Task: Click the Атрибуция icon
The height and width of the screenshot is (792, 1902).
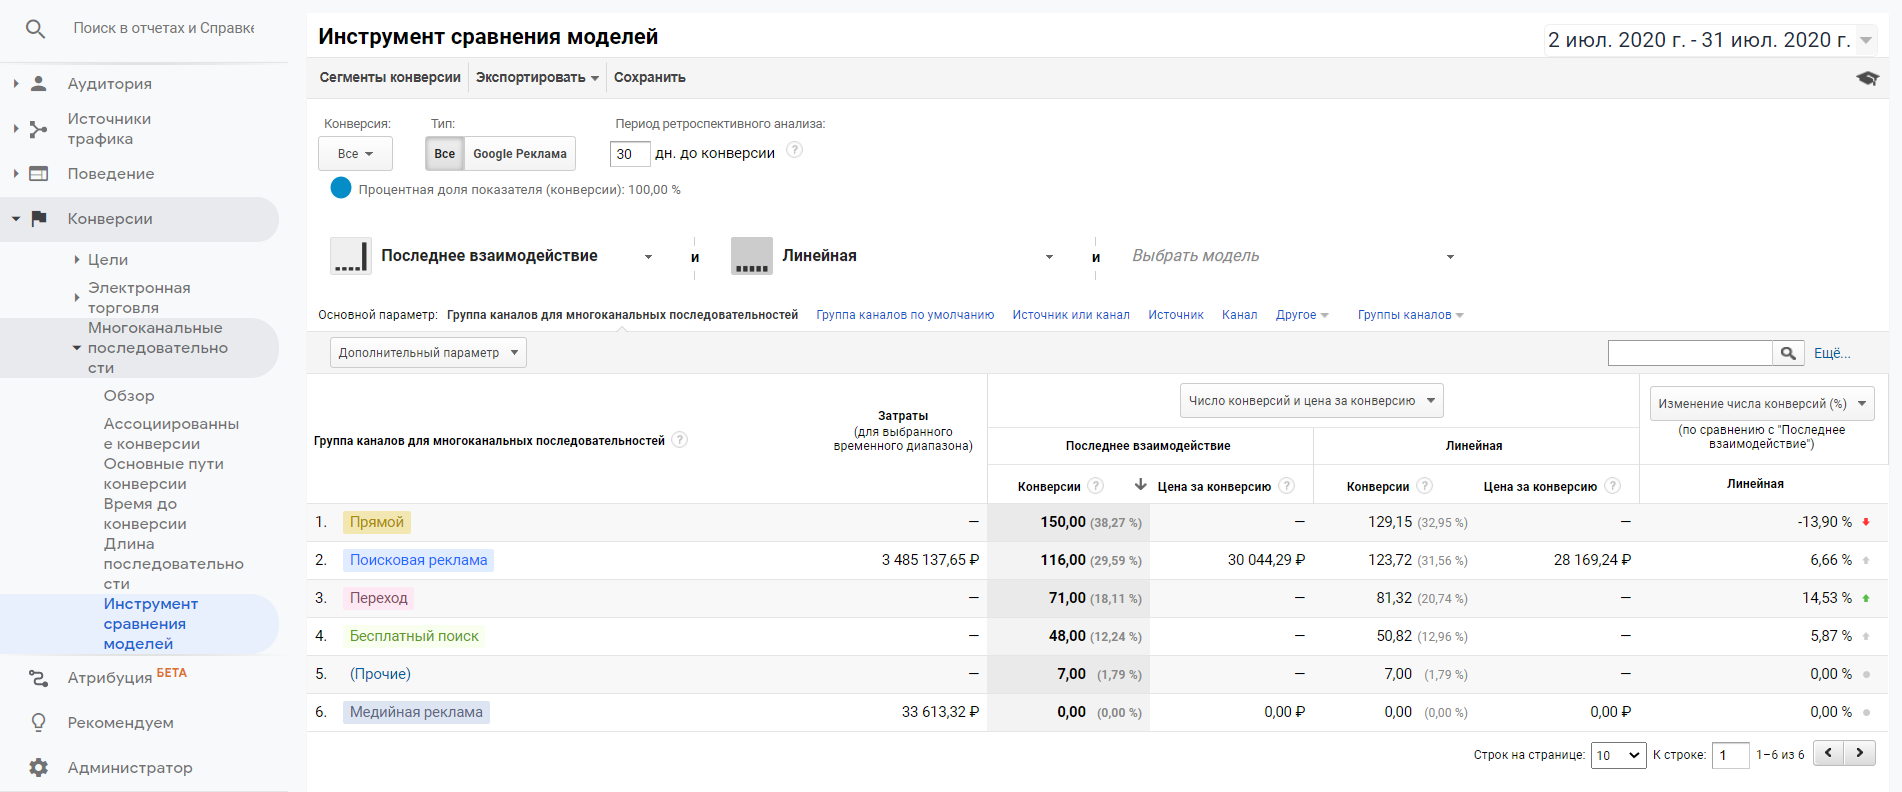Action: [x=39, y=678]
